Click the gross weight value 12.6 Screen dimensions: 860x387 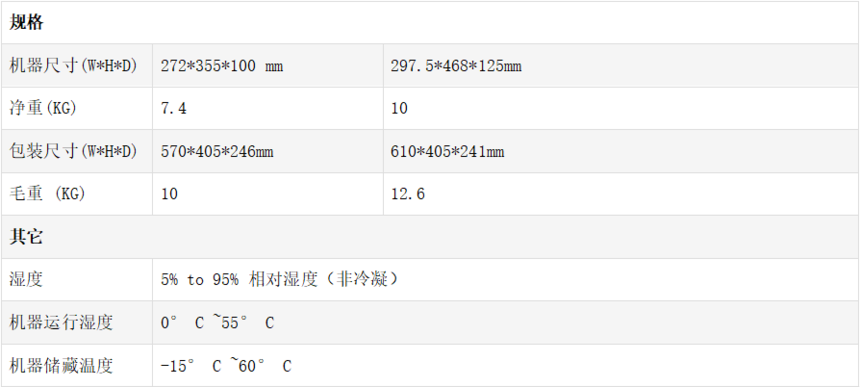[408, 194]
